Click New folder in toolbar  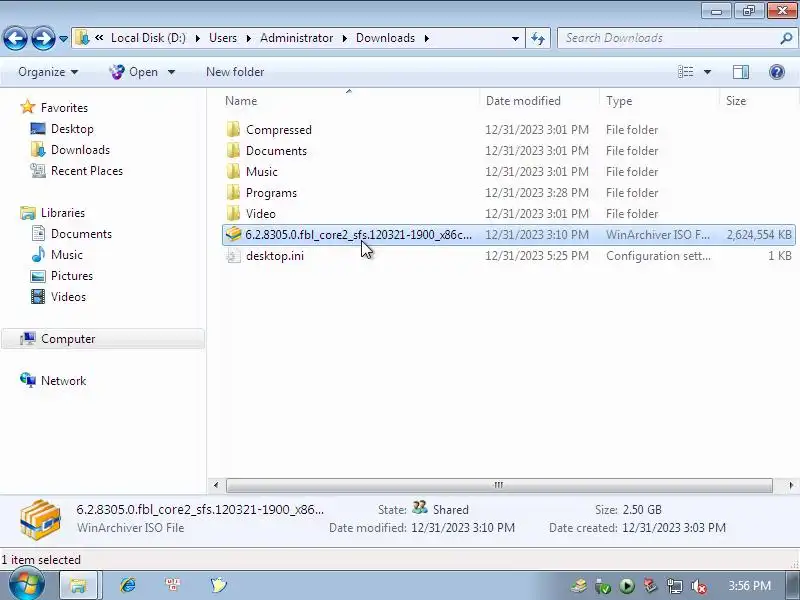coord(235,72)
